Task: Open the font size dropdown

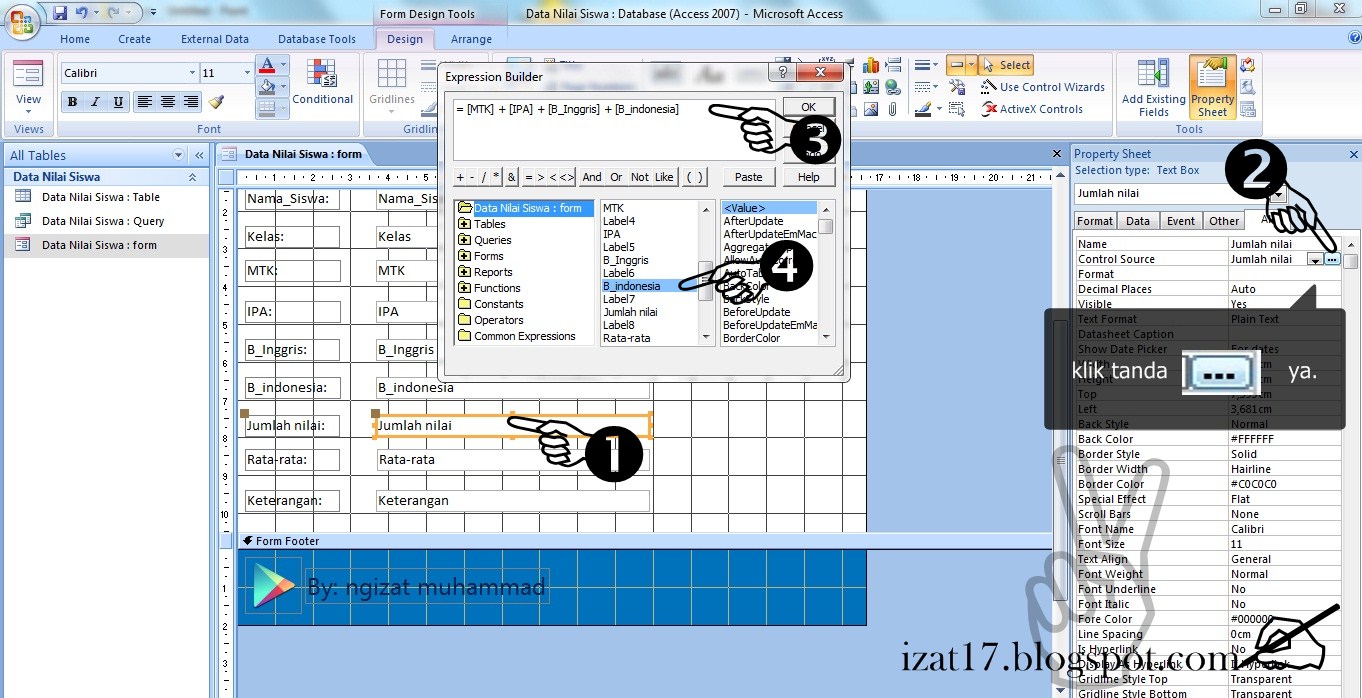Action: click(247, 73)
